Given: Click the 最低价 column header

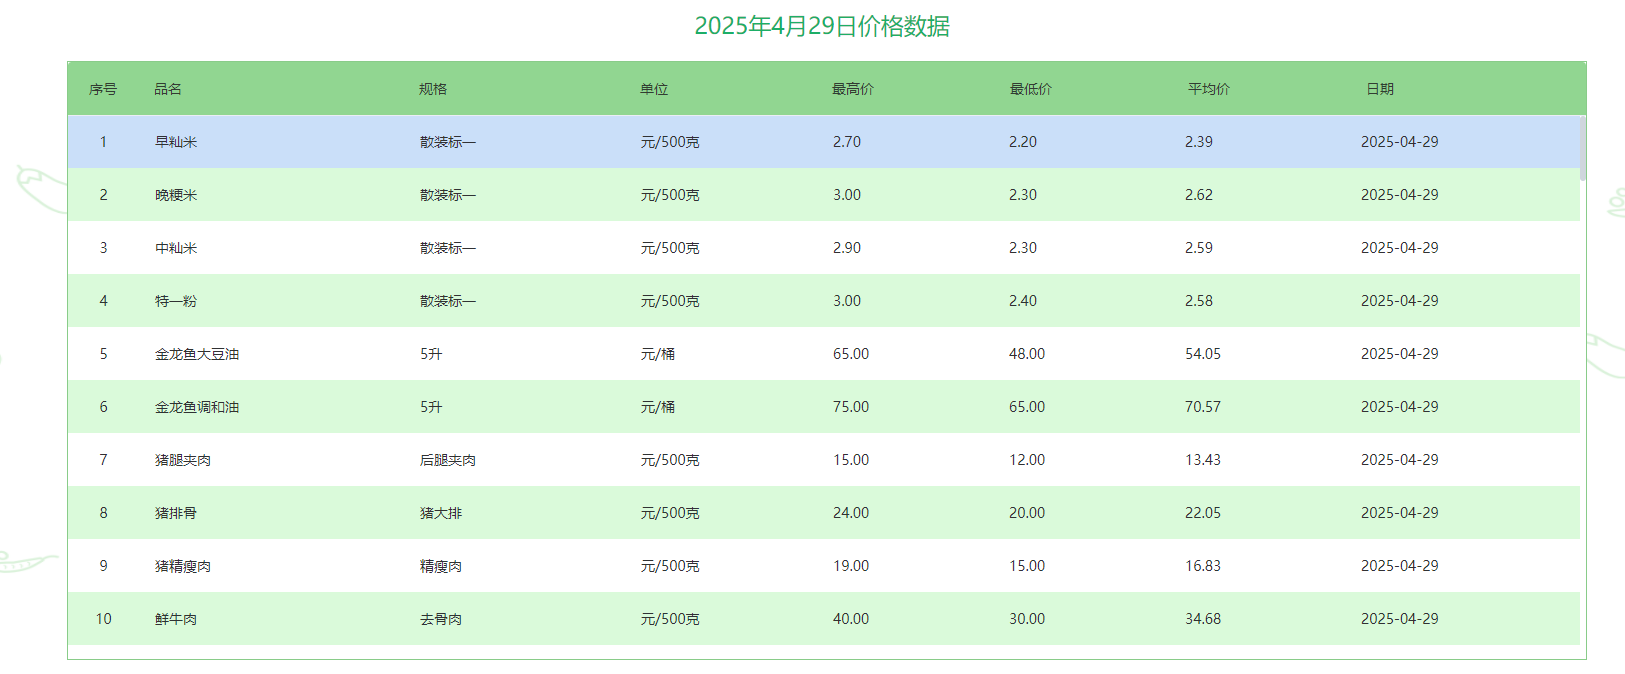Looking at the screenshot, I should [x=1030, y=89].
